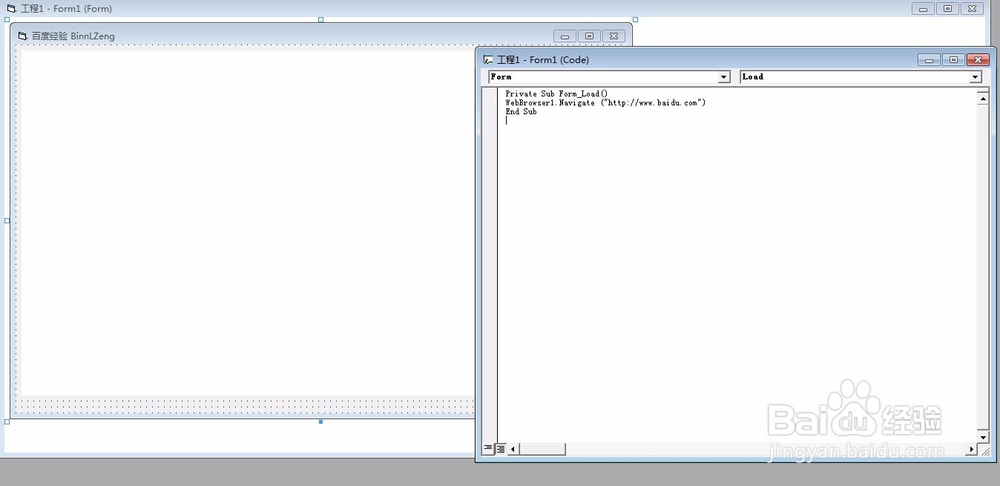Image resolution: width=1000 pixels, height=486 pixels.
Task: Restore the Form1 (Form) designer window
Action: pyautogui.click(x=948, y=9)
